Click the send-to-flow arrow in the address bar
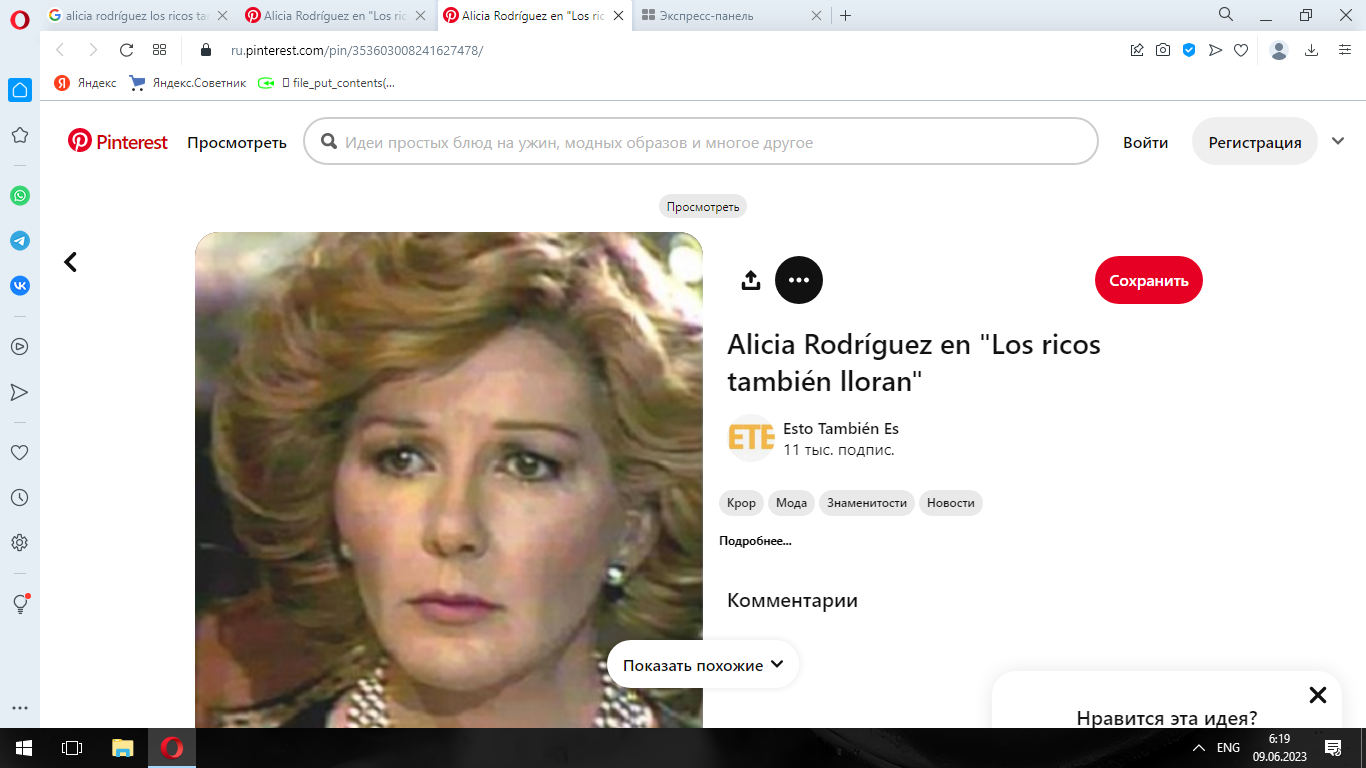Image resolution: width=1366 pixels, height=768 pixels. click(x=1215, y=50)
